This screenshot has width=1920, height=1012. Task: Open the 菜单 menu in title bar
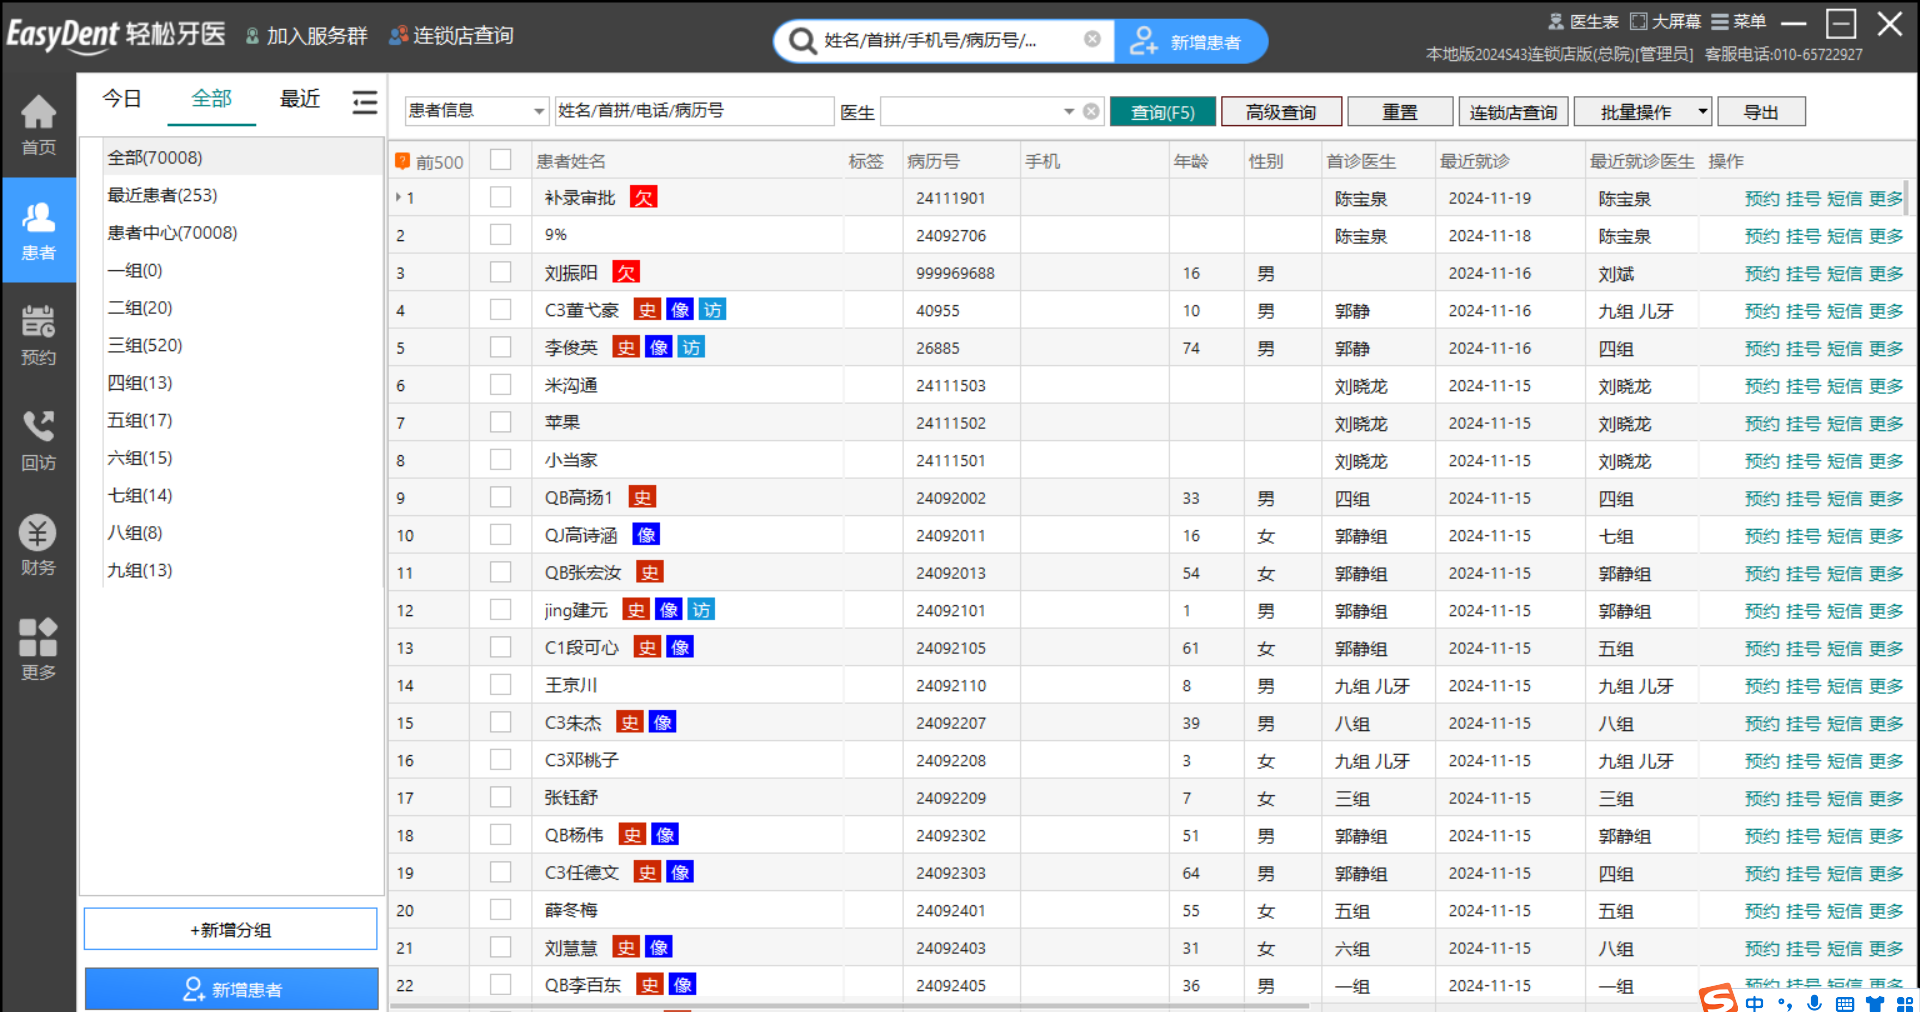[x=1739, y=21]
